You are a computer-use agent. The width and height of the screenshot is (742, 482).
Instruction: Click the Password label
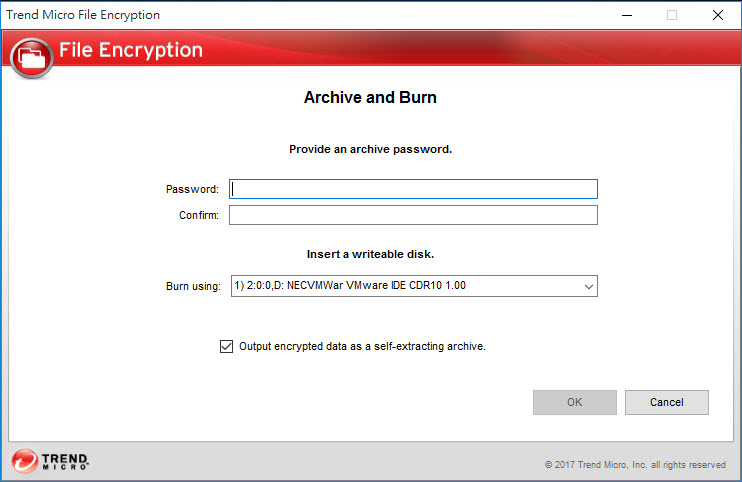[x=192, y=189]
